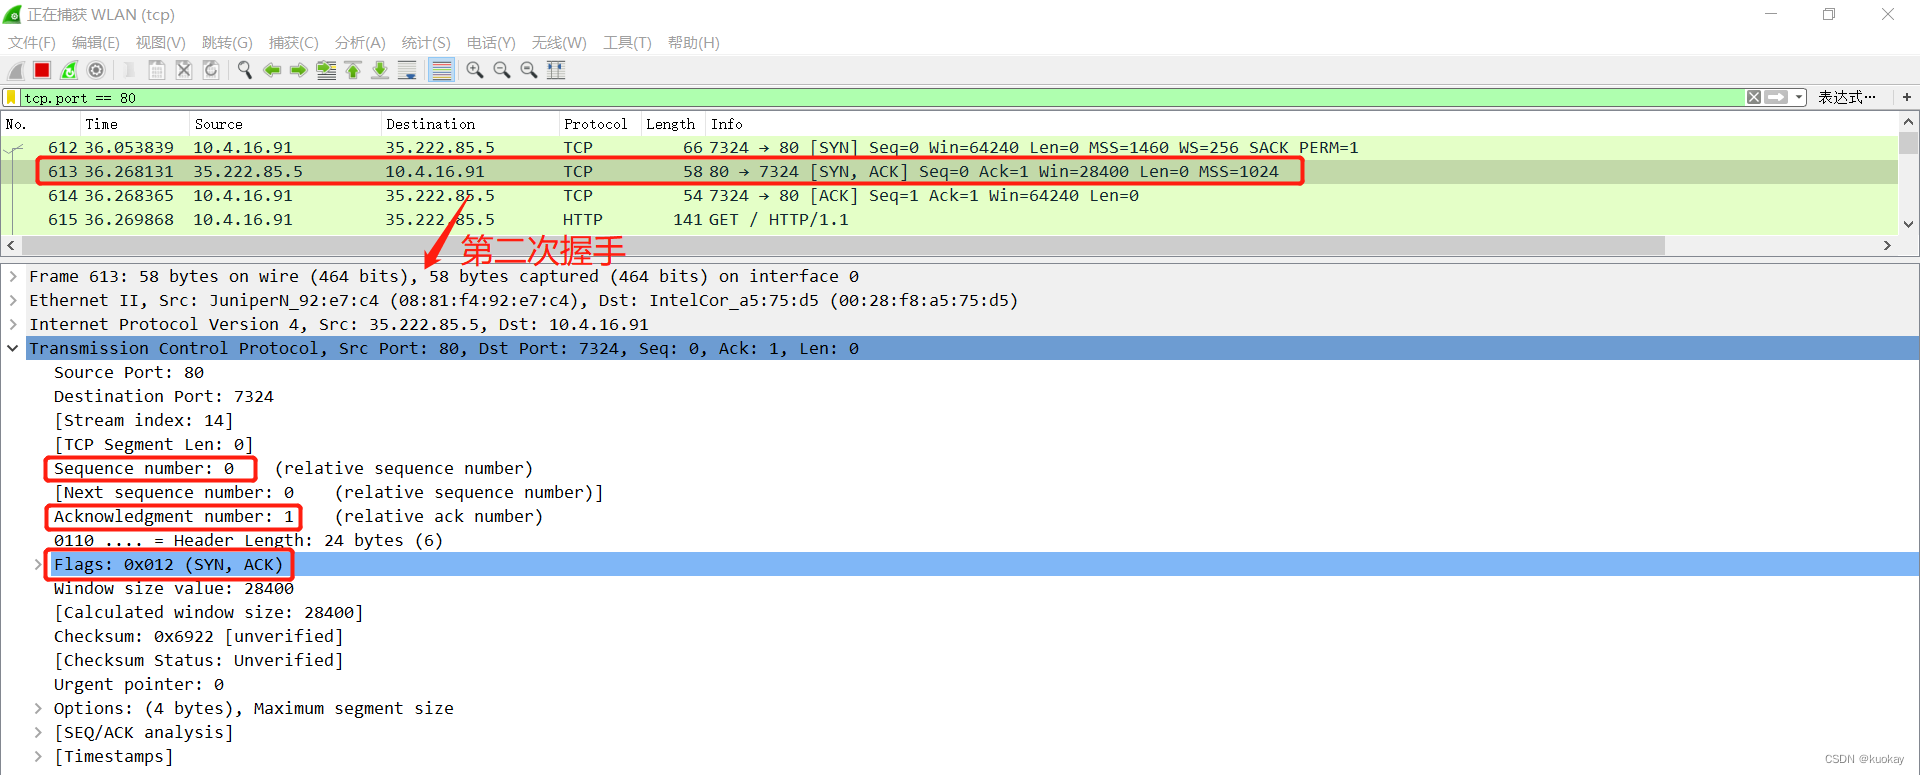This screenshot has height=775, width=1920.
Task: Expand the Ethernet II section
Action: 13,300
